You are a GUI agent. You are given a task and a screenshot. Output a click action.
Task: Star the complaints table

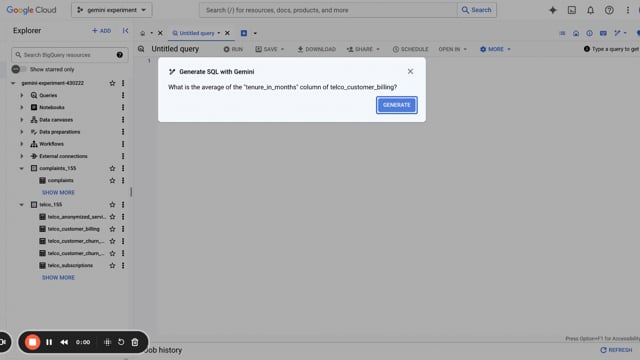pos(112,180)
